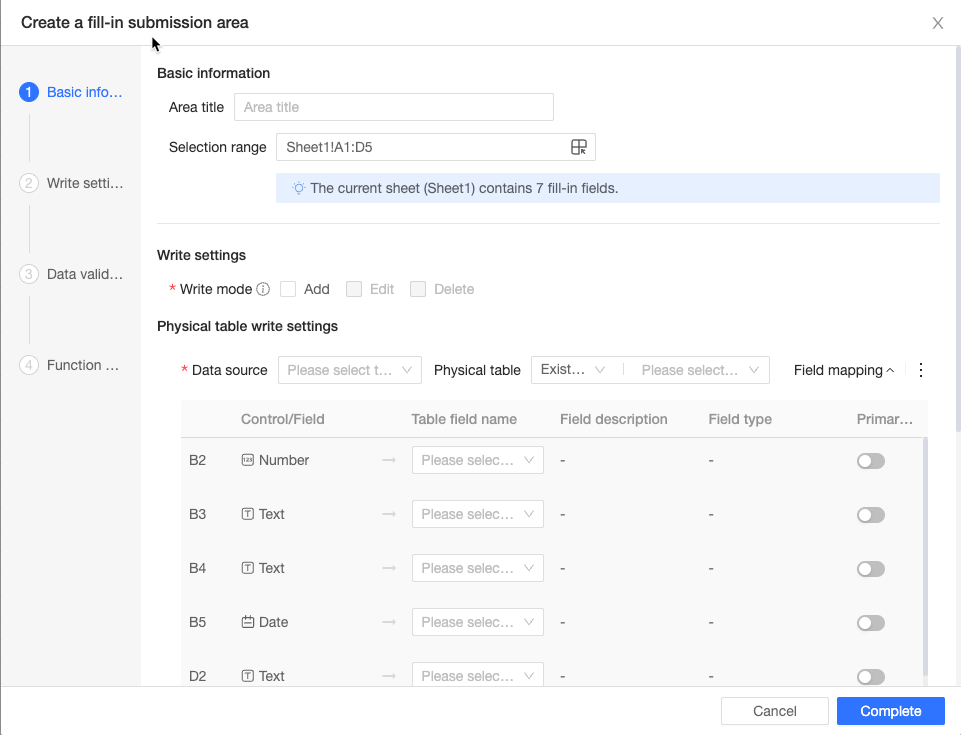Focus the Area title input field
Screen dimensions: 961x735
pyautogui.click(x=393, y=107)
